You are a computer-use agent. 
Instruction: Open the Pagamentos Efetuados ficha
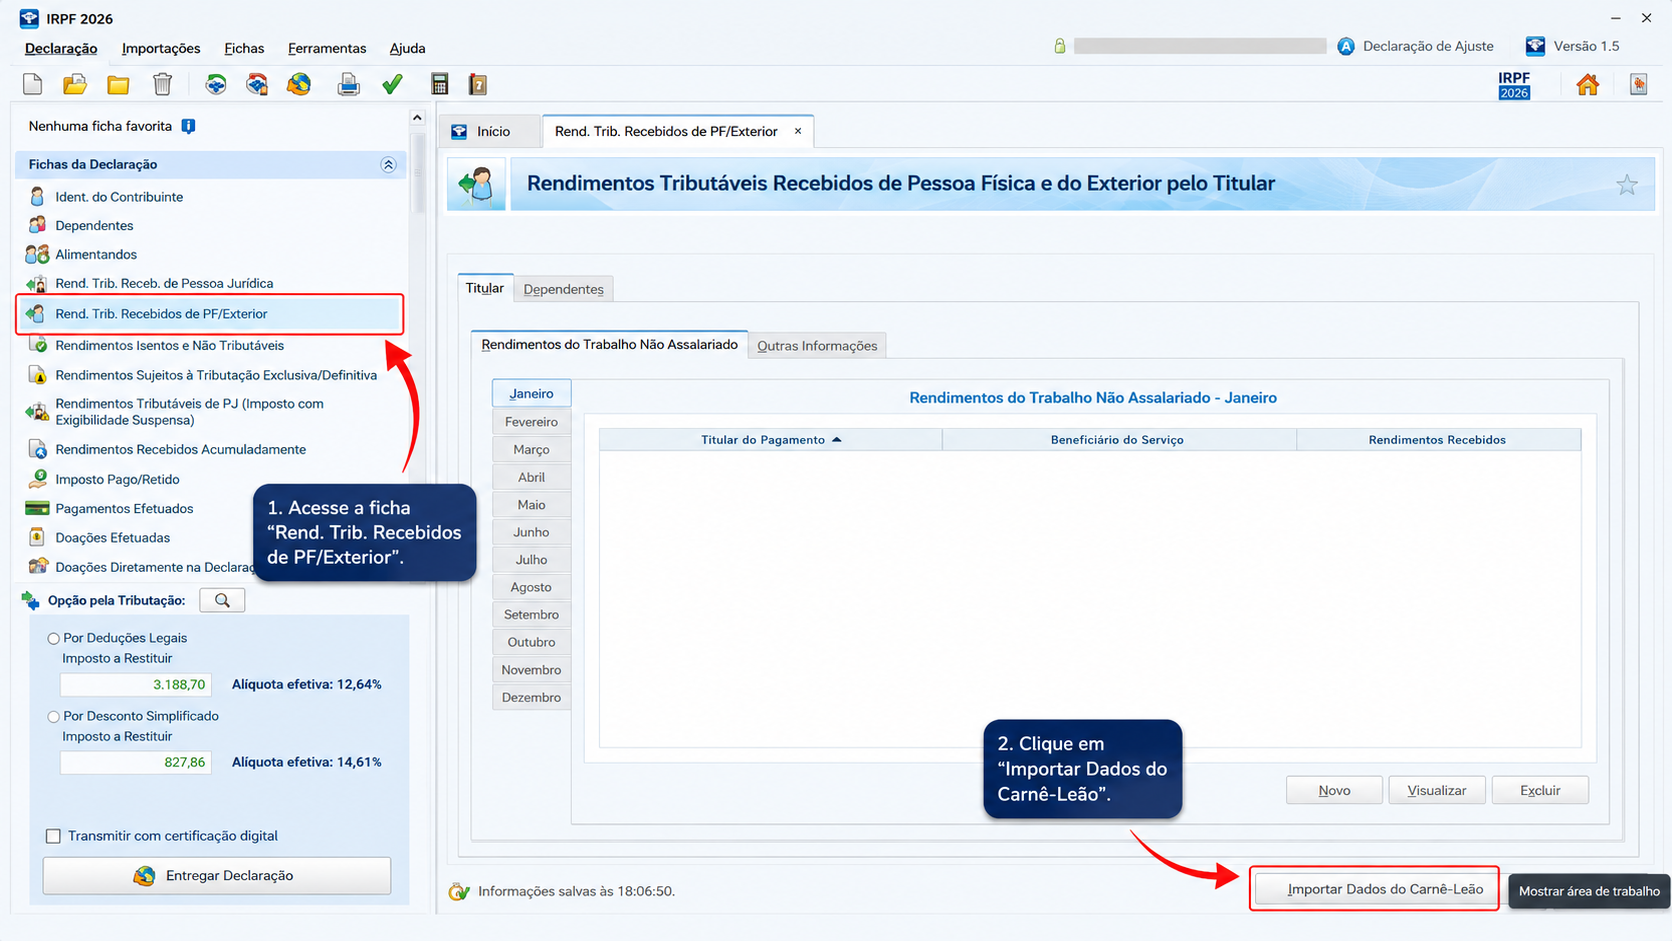tap(124, 509)
